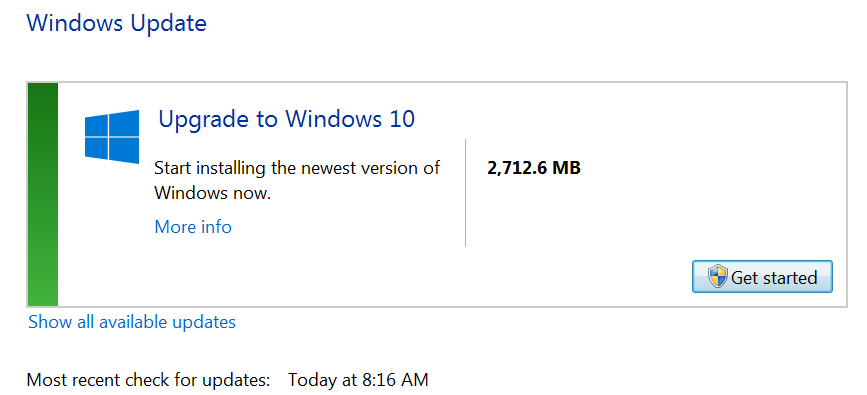Click the blue Windows logo icon
This screenshot has width=867, height=395.
[112, 137]
